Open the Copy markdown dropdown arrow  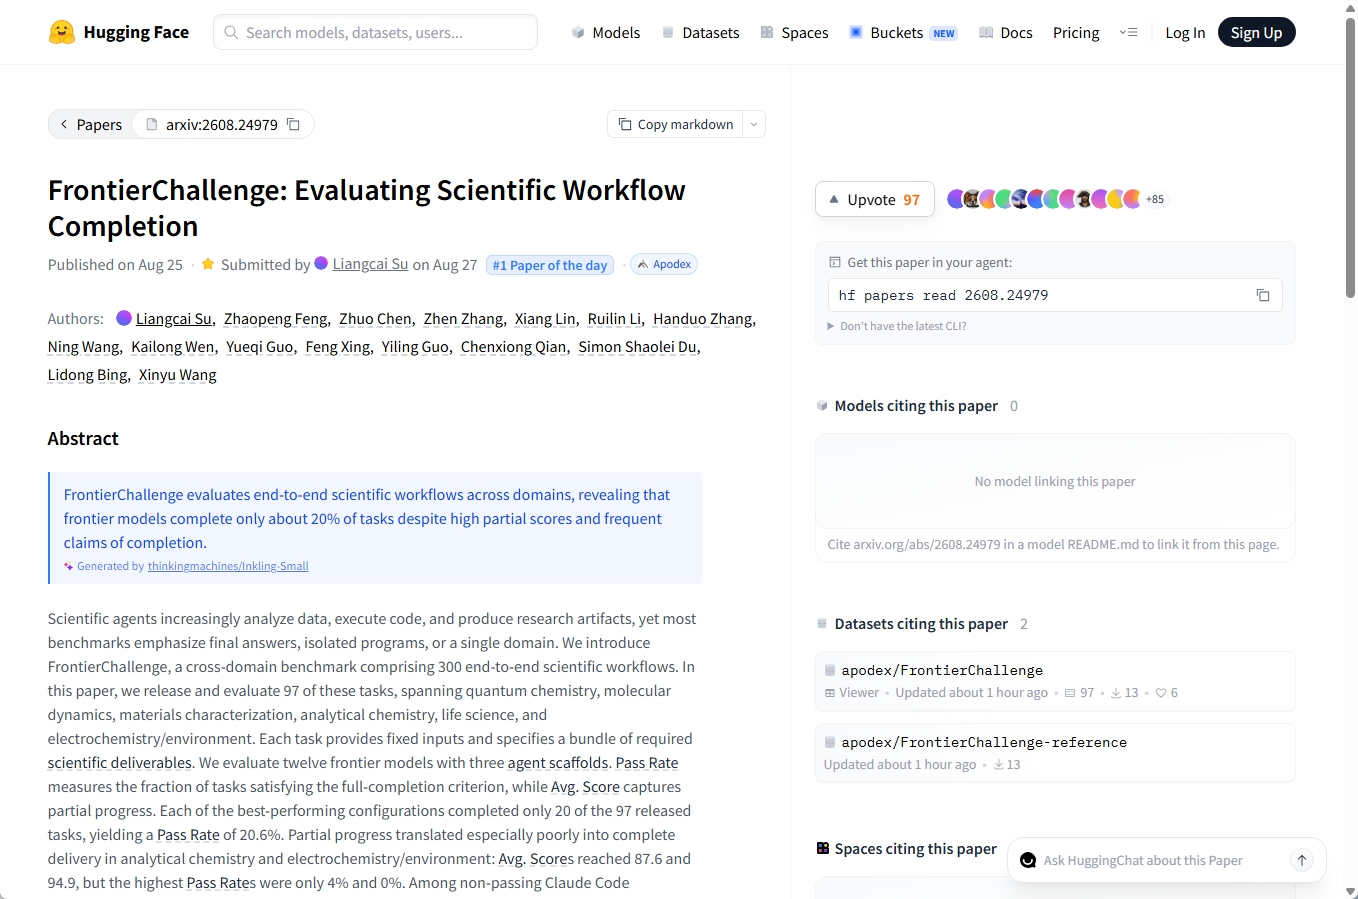coord(754,124)
